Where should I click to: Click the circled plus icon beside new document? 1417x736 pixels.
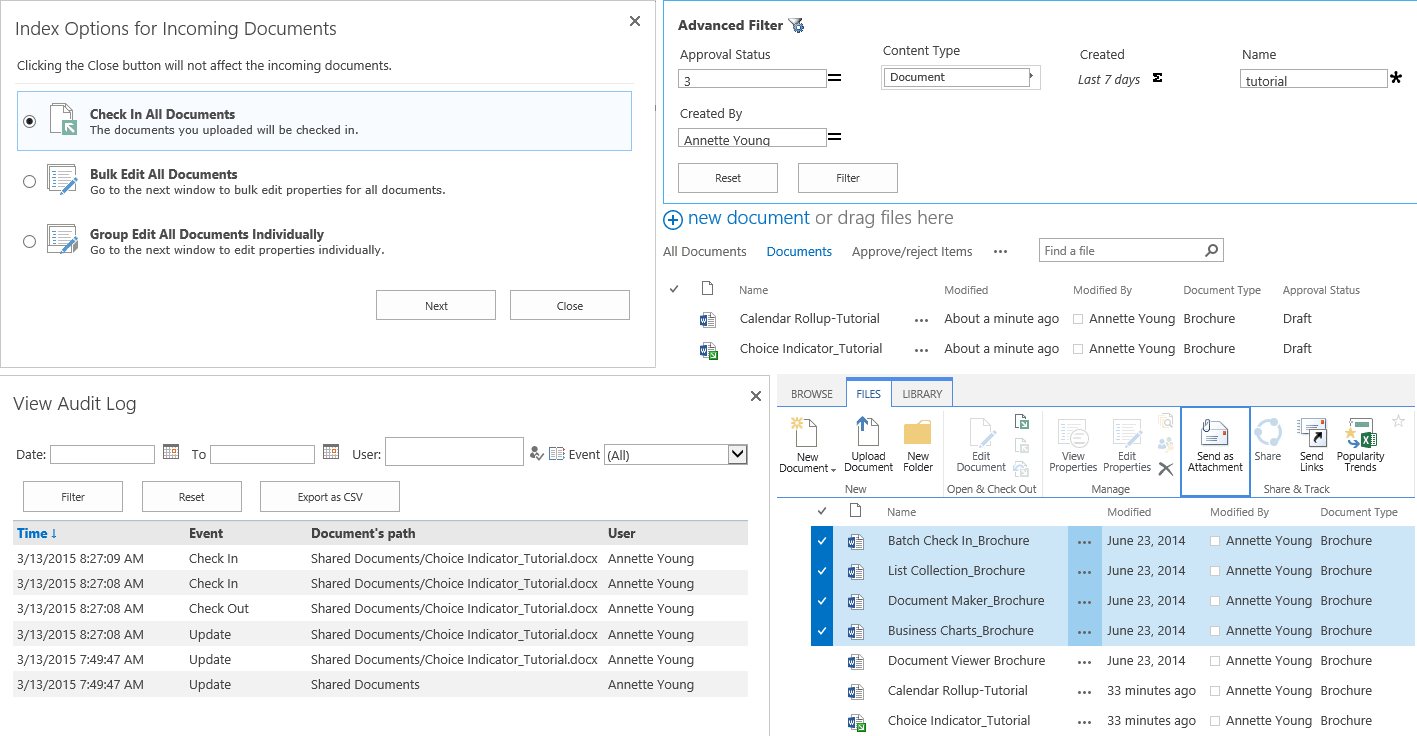[x=673, y=219]
